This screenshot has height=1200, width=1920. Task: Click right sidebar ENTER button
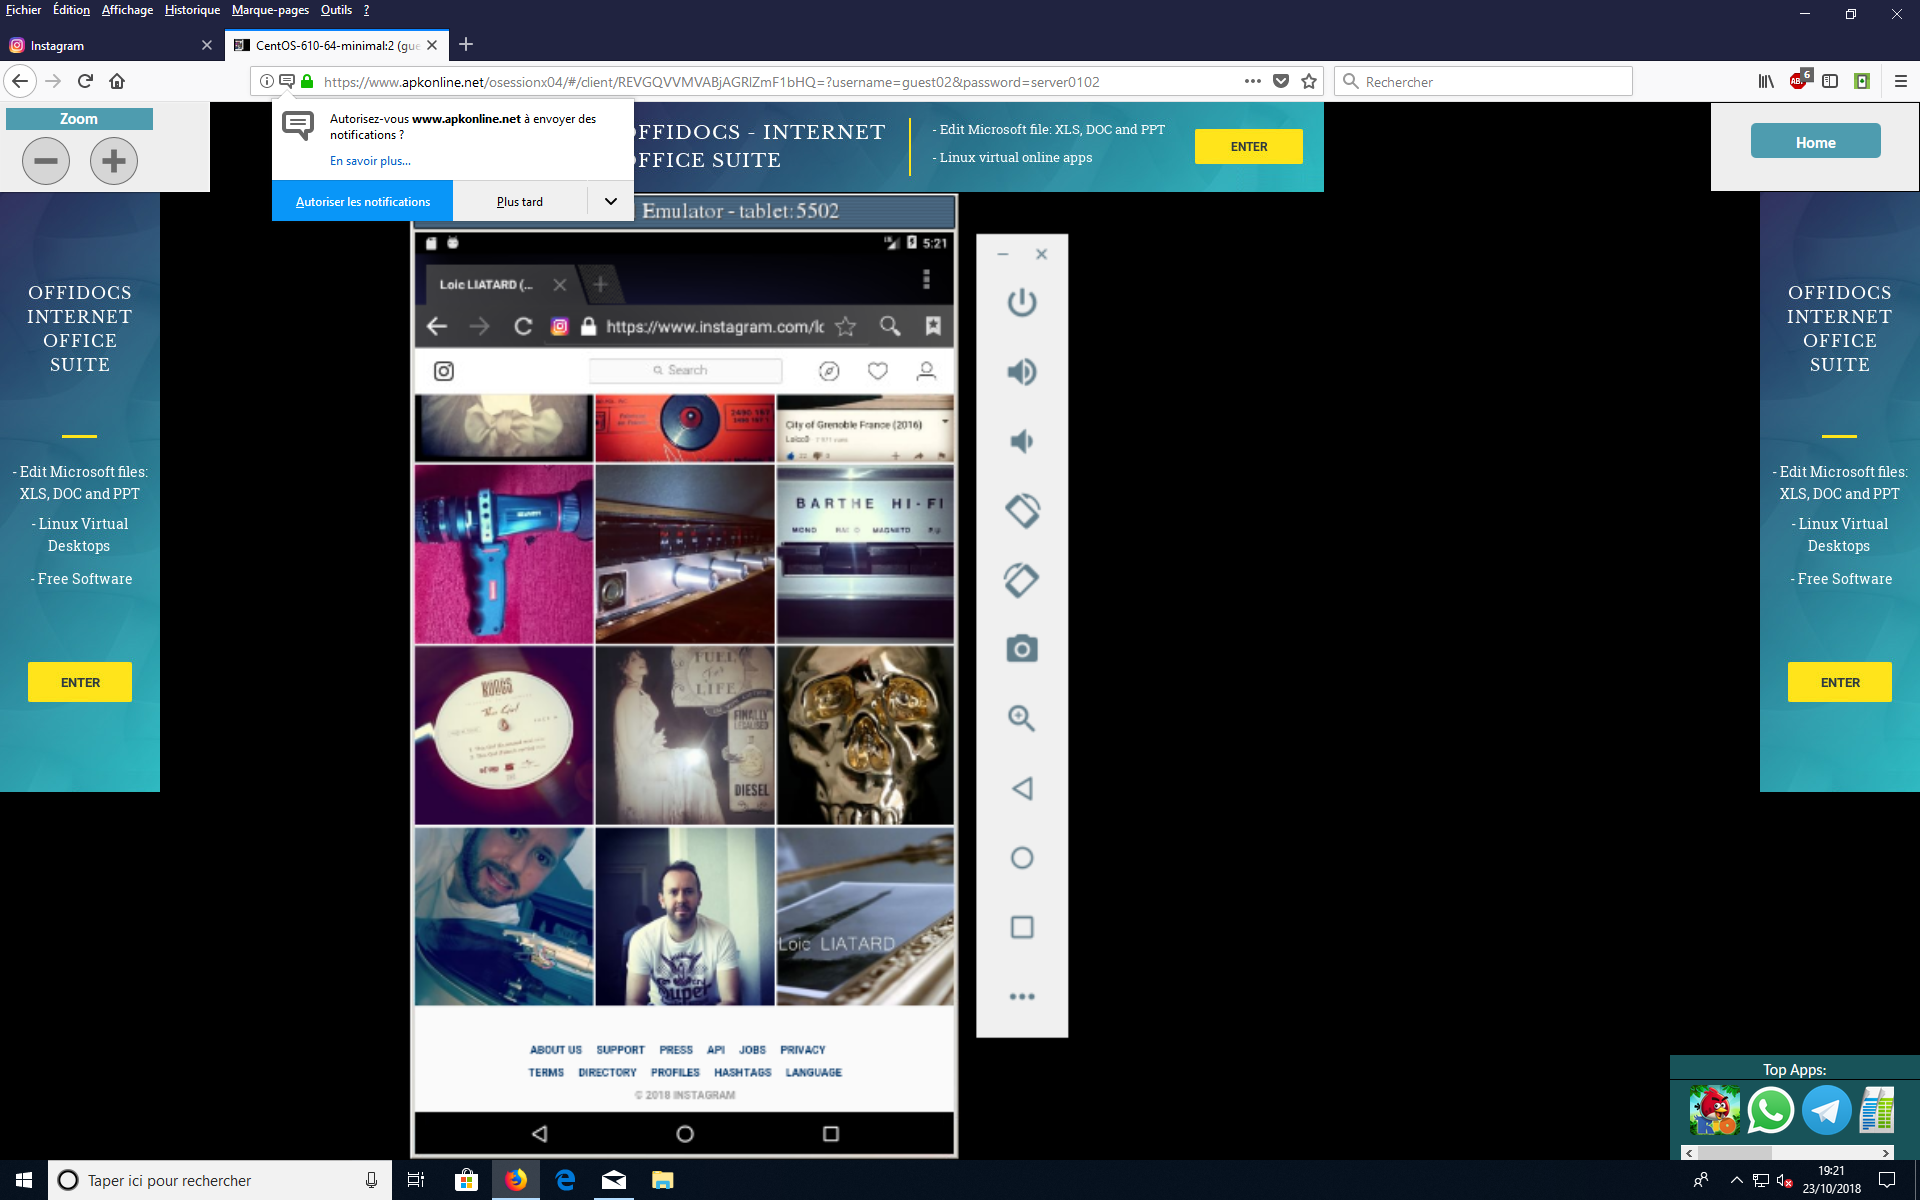[x=1840, y=682]
